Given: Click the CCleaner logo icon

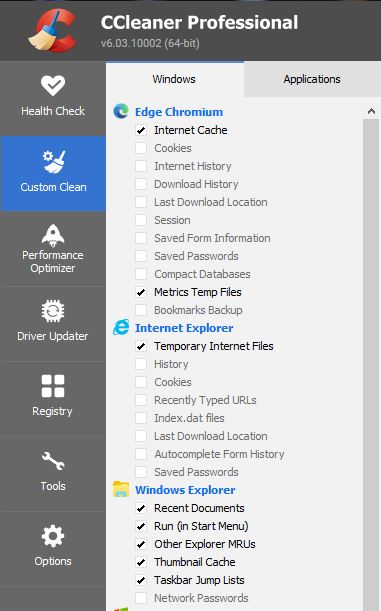Looking at the screenshot, I should click(x=52, y=30).
